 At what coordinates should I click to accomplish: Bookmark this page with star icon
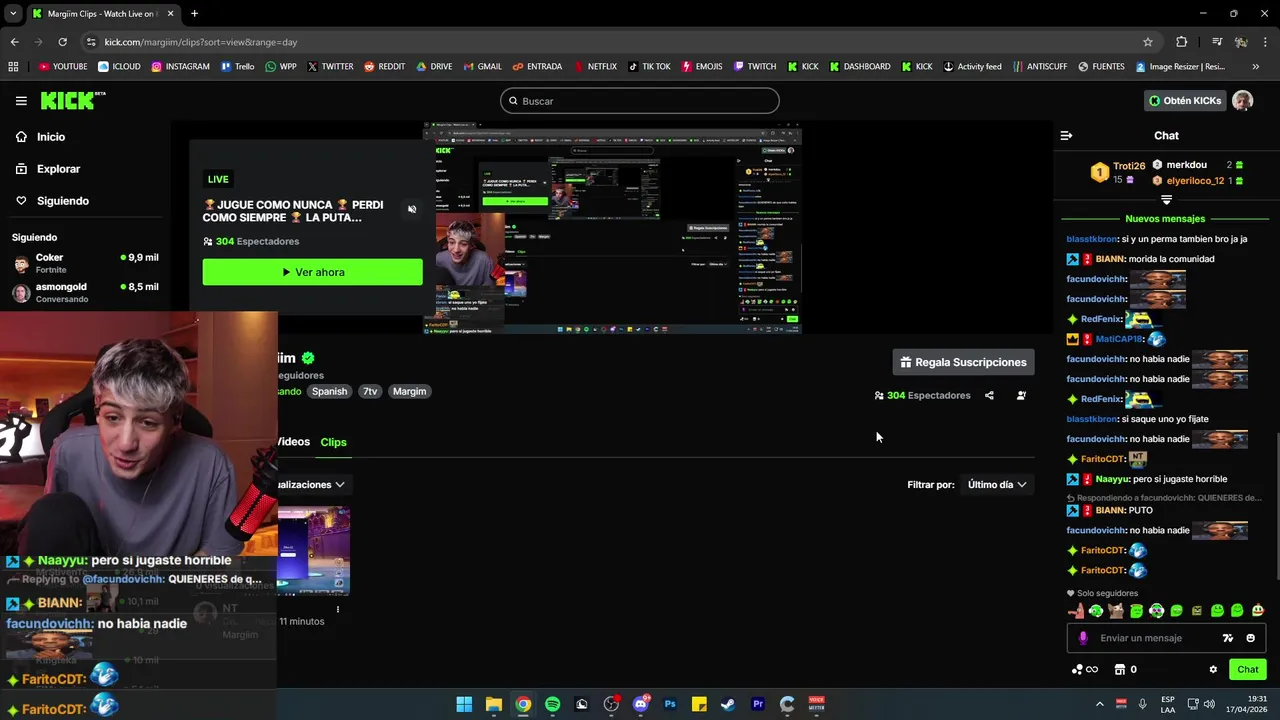pos(1148,42)
